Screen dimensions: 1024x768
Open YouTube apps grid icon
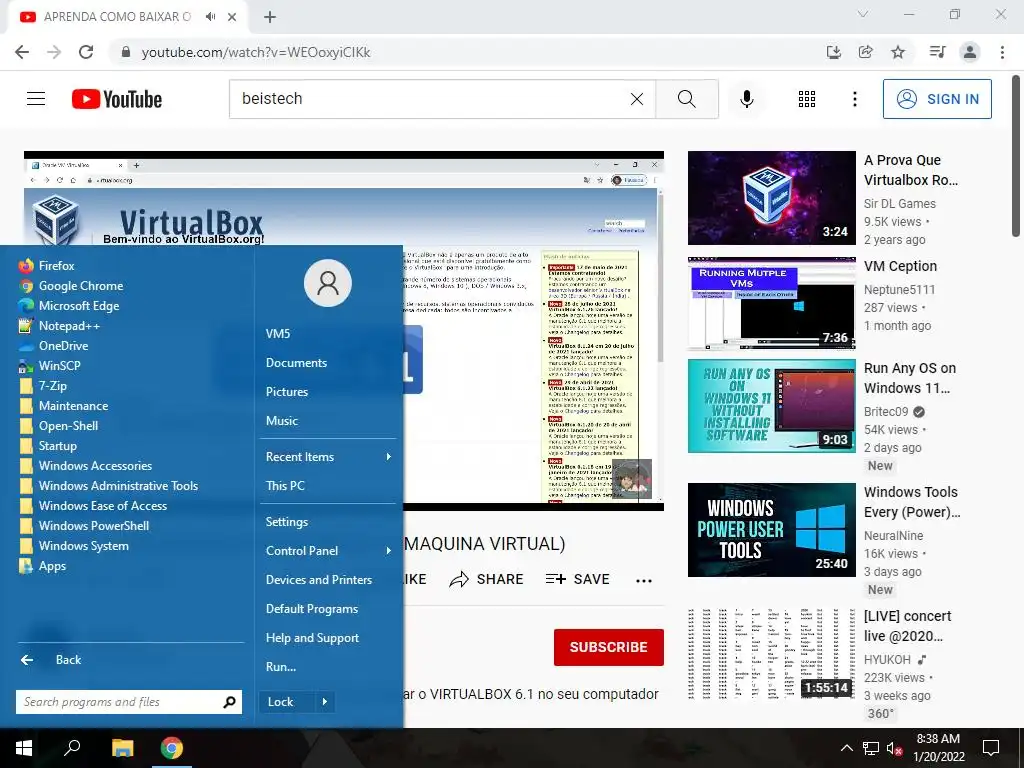(x=807, y=99)
